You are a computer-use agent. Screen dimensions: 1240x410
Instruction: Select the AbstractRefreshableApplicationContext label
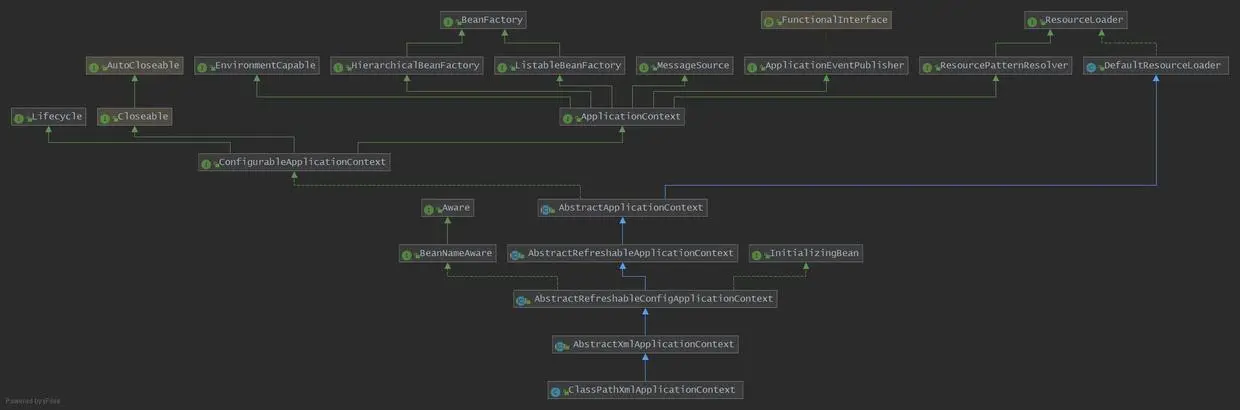click(x=631, y=254)
